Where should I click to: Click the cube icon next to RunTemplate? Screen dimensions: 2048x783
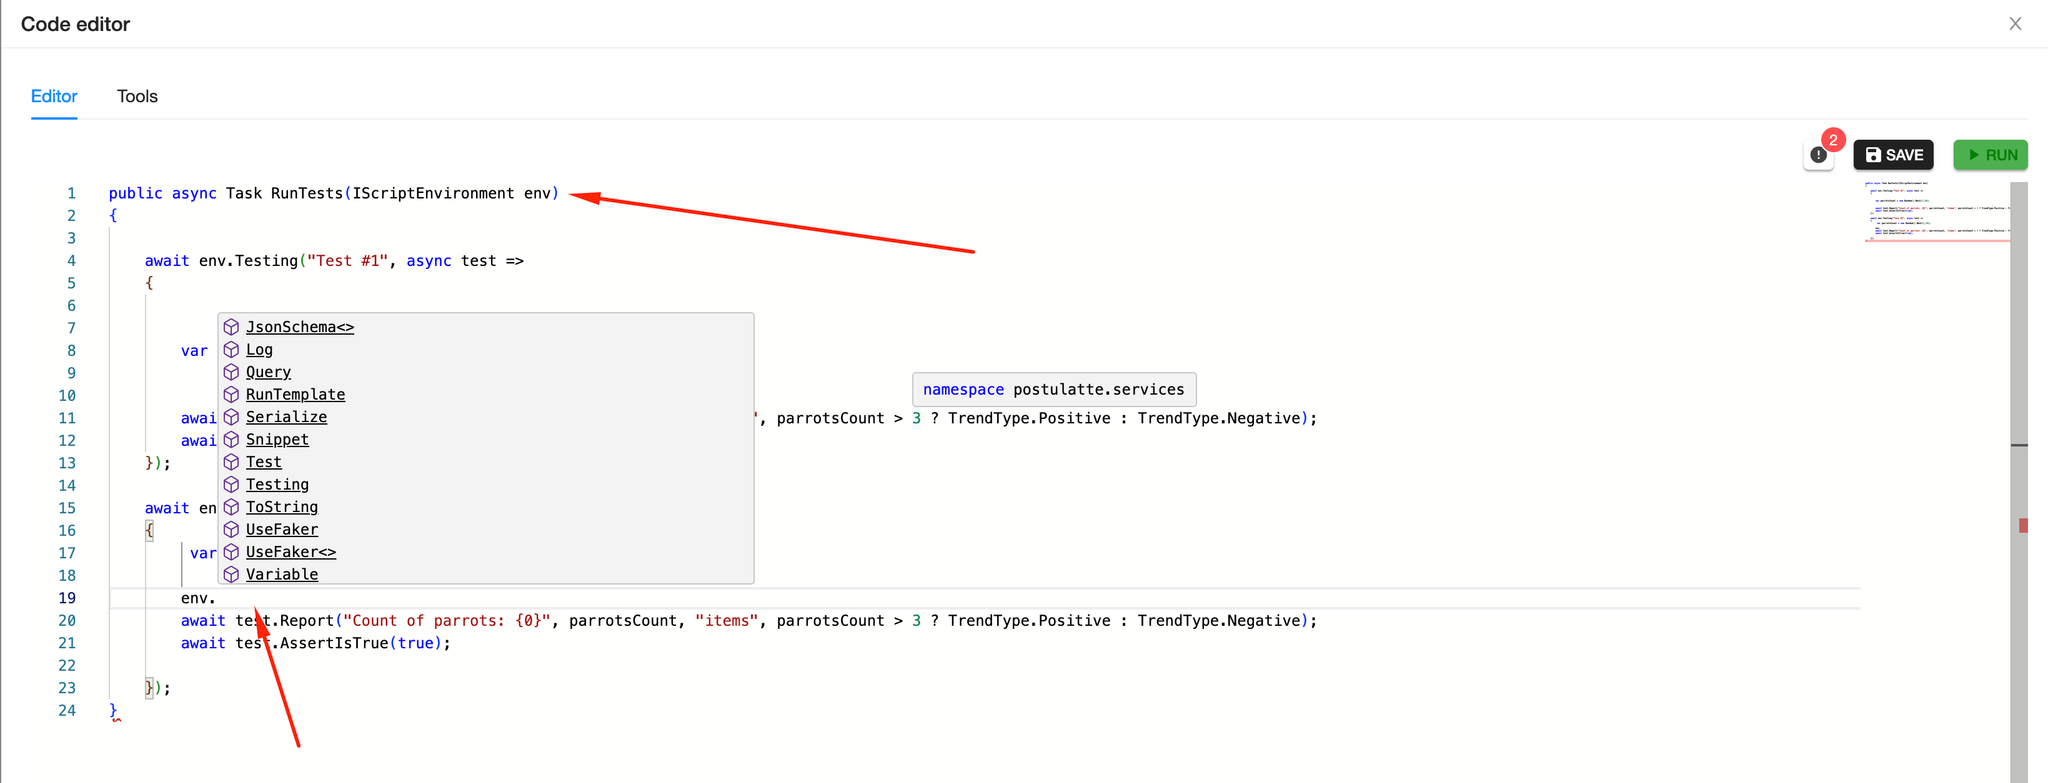[x=231, y=395]
